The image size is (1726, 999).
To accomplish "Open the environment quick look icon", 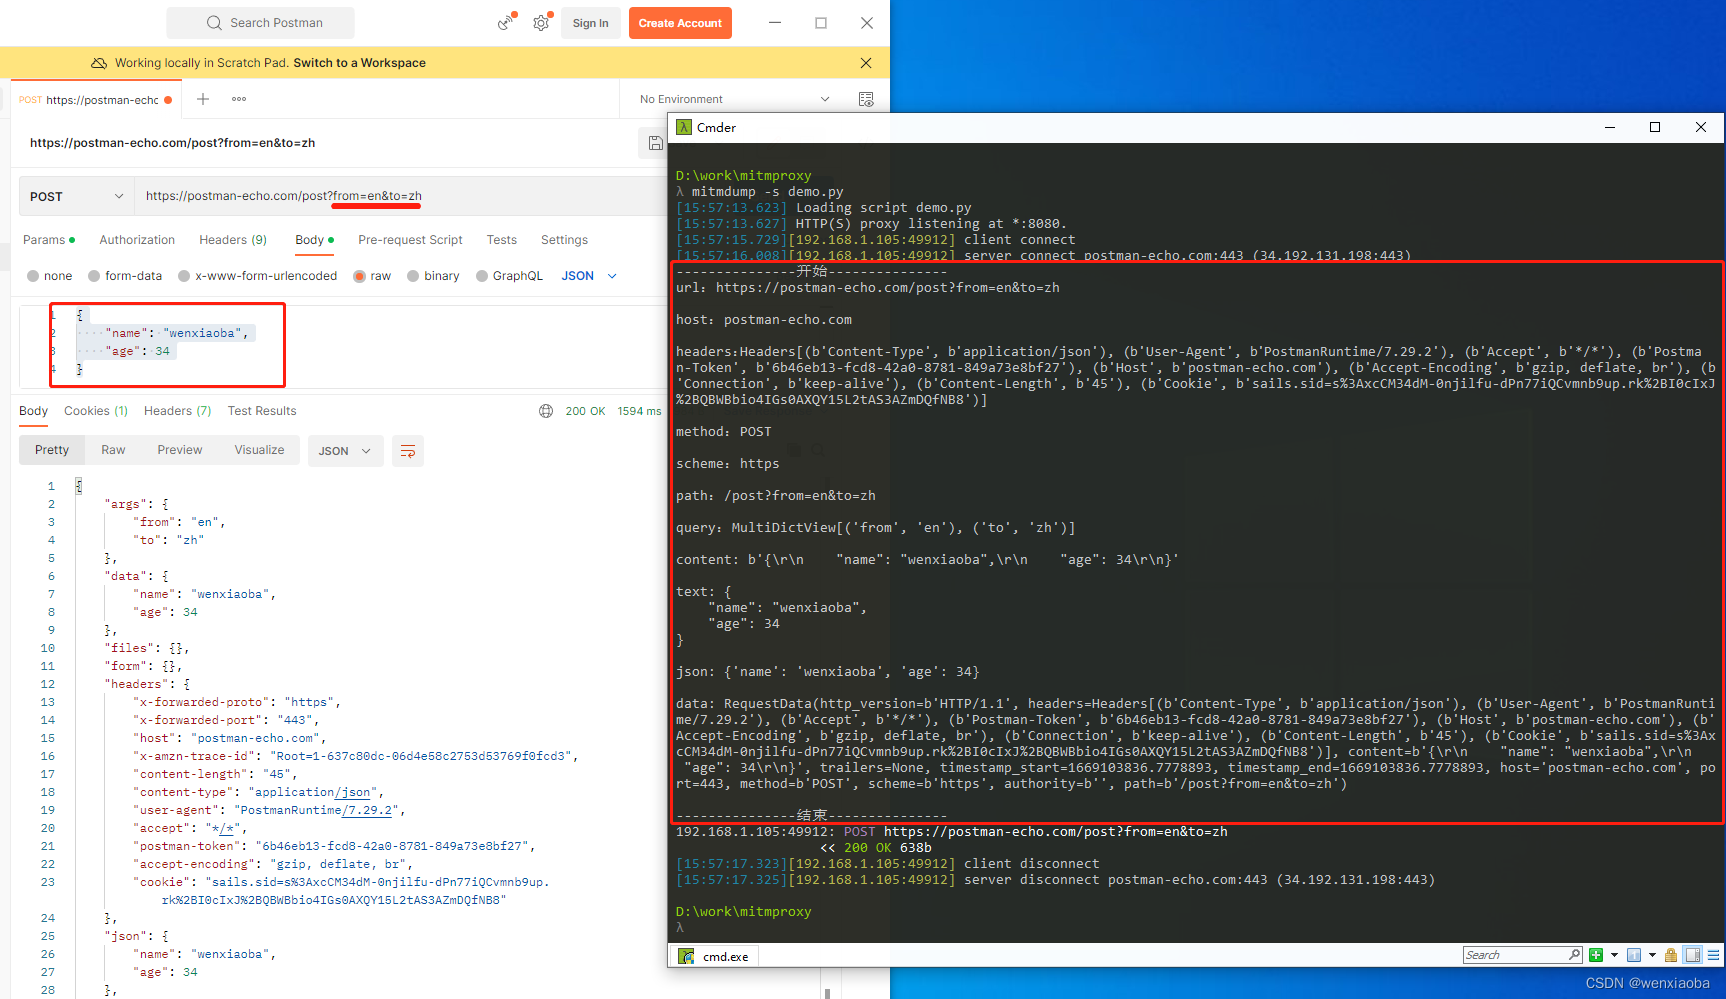I will (x=866, y=99).
